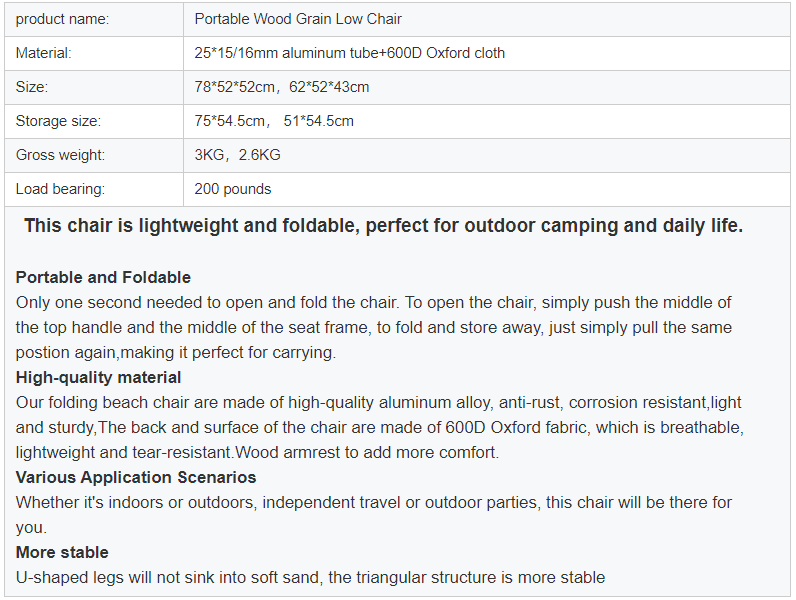Click the 'Portable and Foldable' heading
796x600 pixels.
tap(103, 278)
